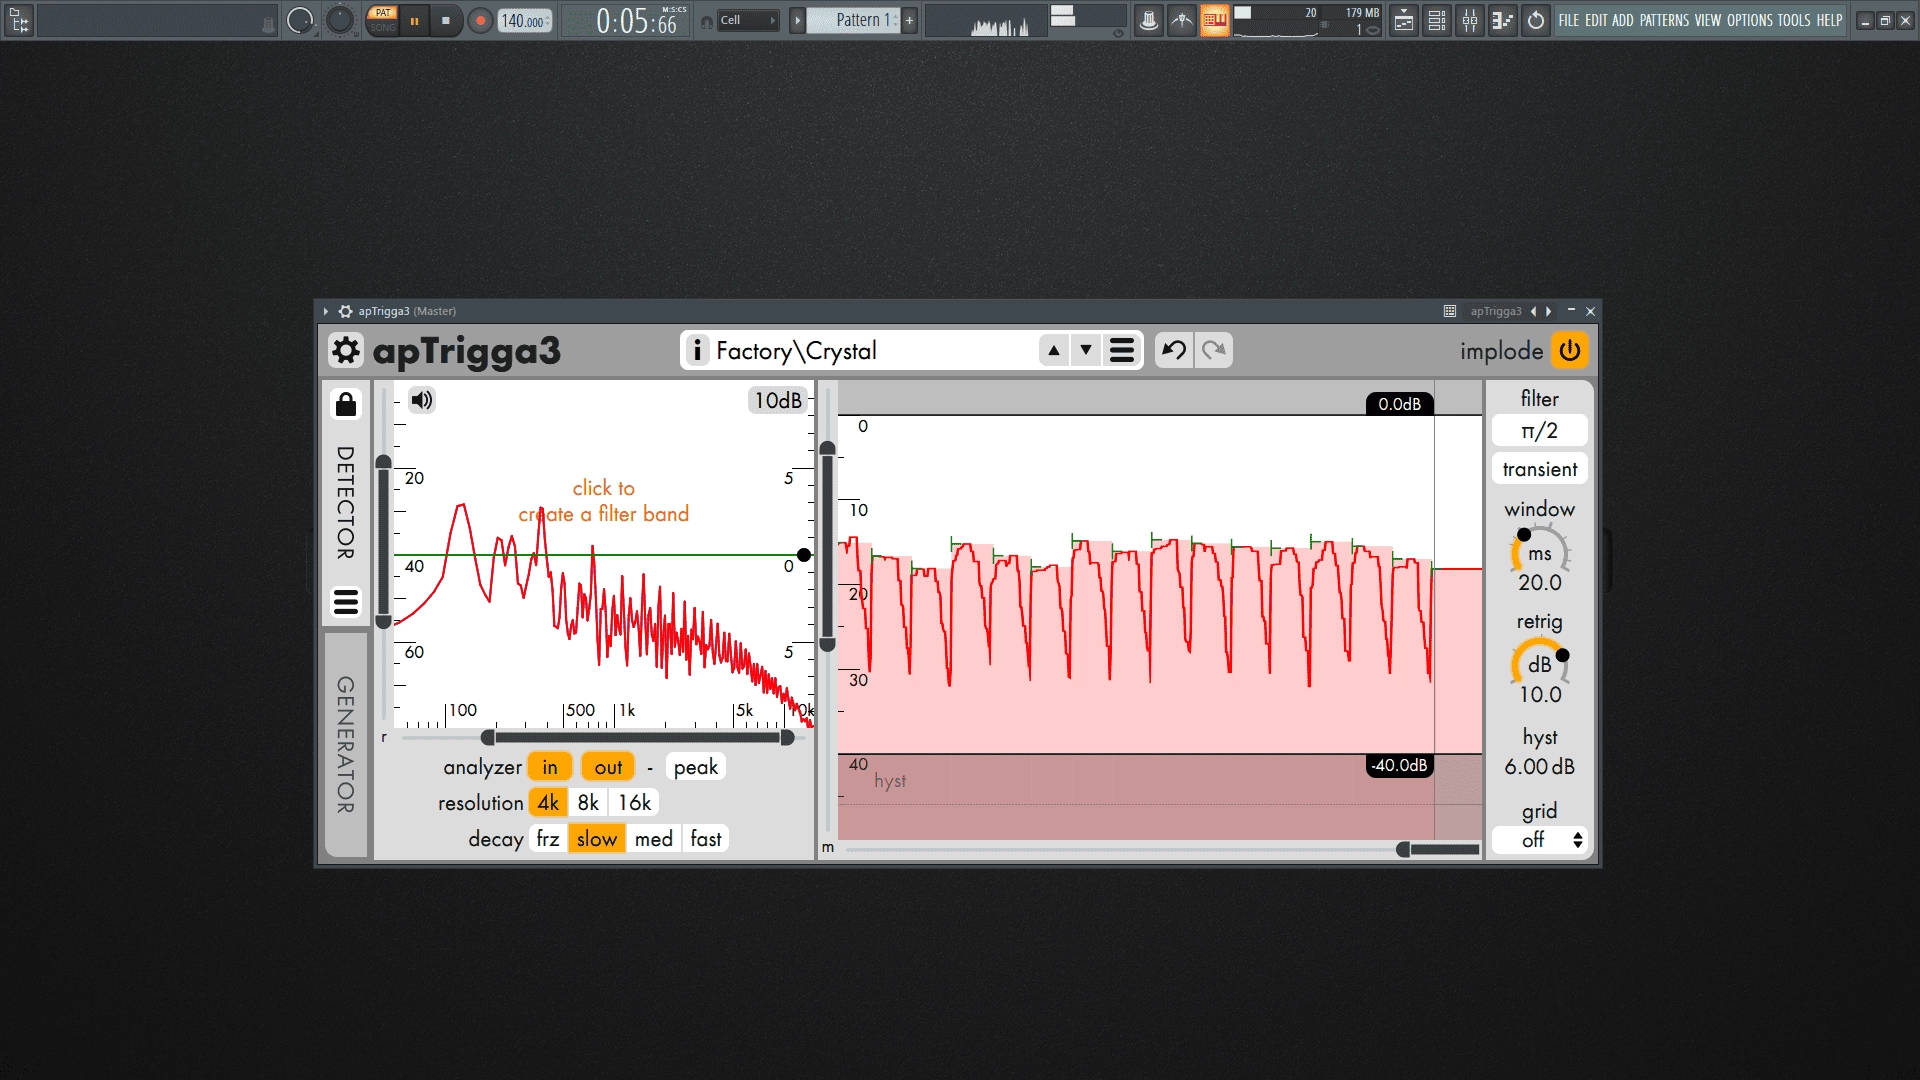Image resolution: width=1920 pixels, height=1080 pixels.
Task: Click the hyst 6.00 dB value
Action: [x=1540, y=767]
